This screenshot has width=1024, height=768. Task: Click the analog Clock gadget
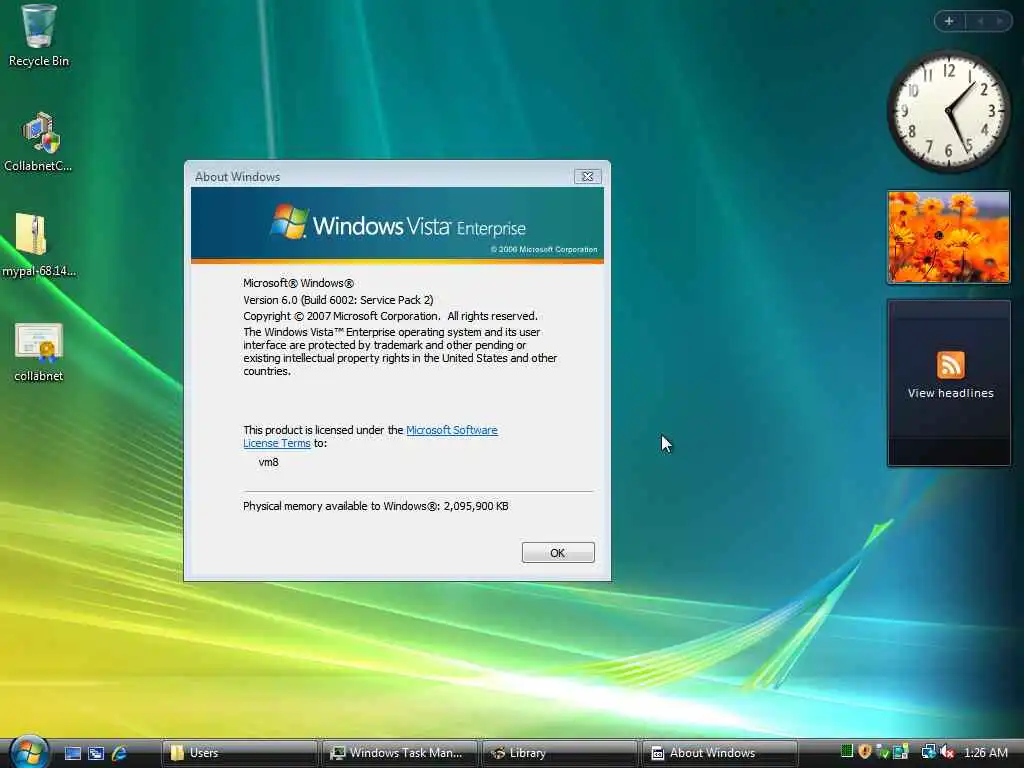coord(949,112)
